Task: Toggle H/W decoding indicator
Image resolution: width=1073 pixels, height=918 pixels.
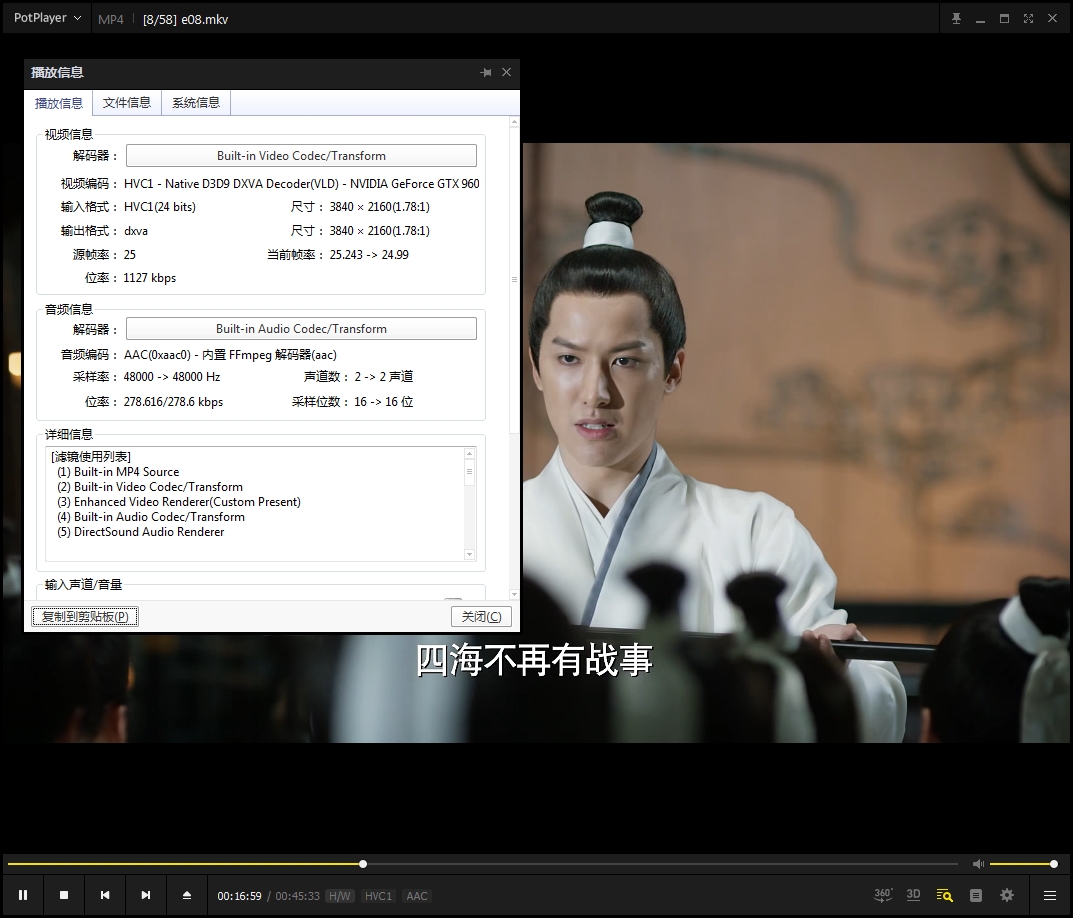Action: pyautogui.click(x=339, y=896)
